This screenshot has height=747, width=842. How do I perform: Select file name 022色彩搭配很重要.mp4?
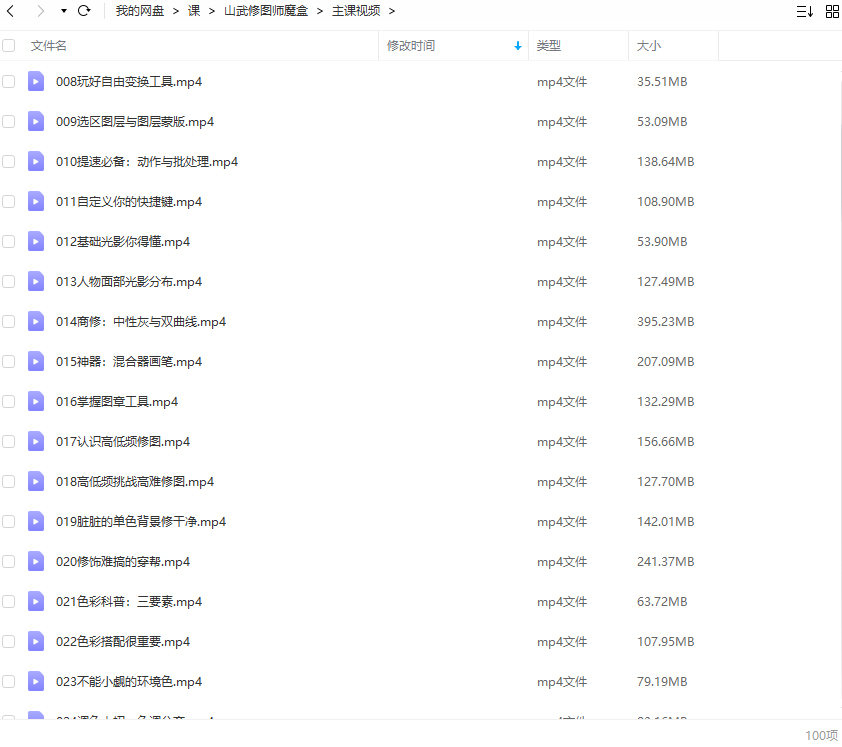tap(123, 642)
